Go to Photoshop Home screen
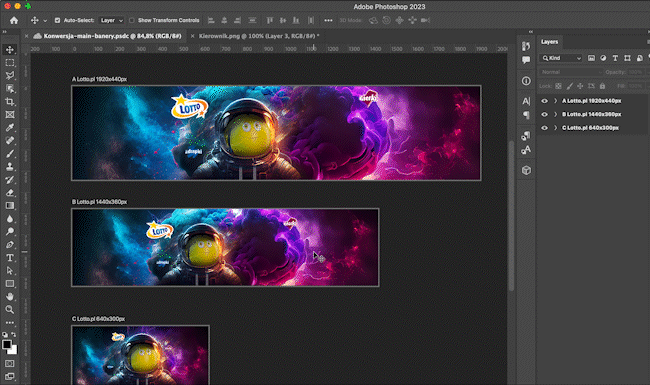Viewport: 650px width, 385px height. 14,20
